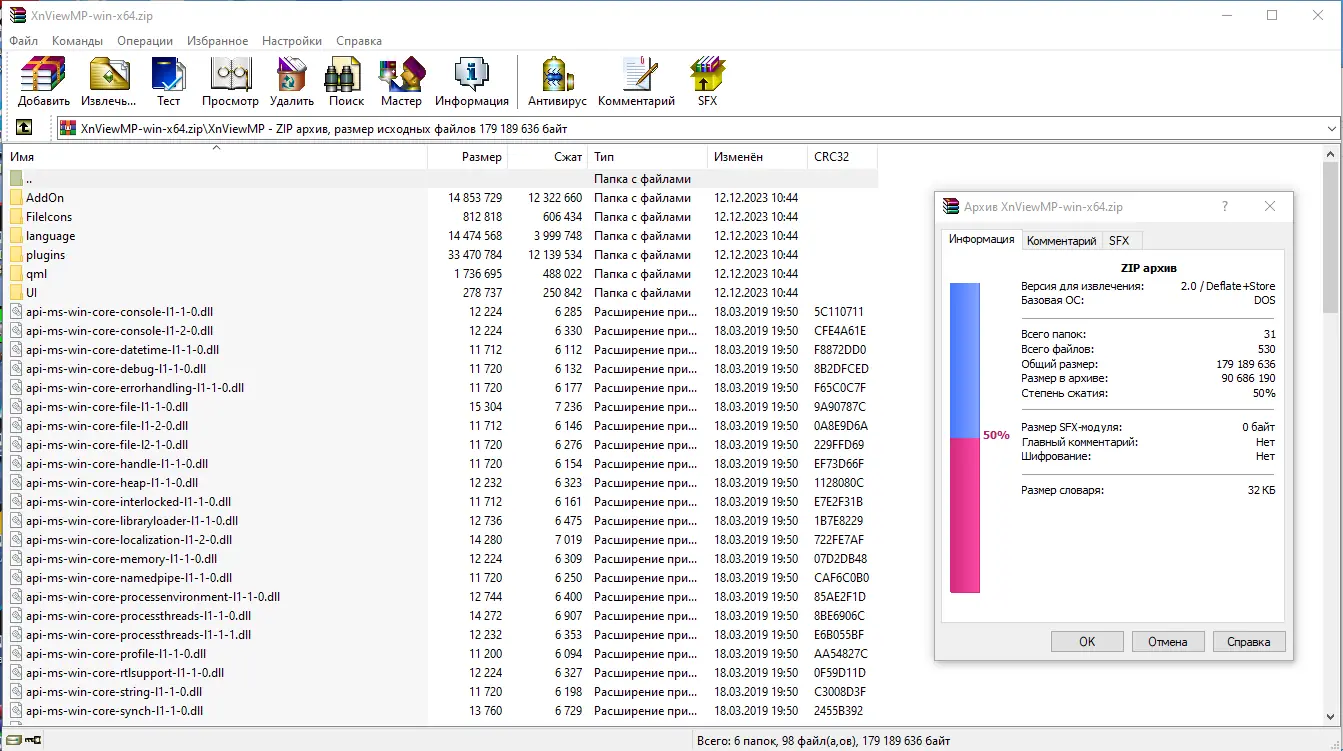1343x751 pixels.
Task: Sort list by Размер column
Action: coord(468,157)
